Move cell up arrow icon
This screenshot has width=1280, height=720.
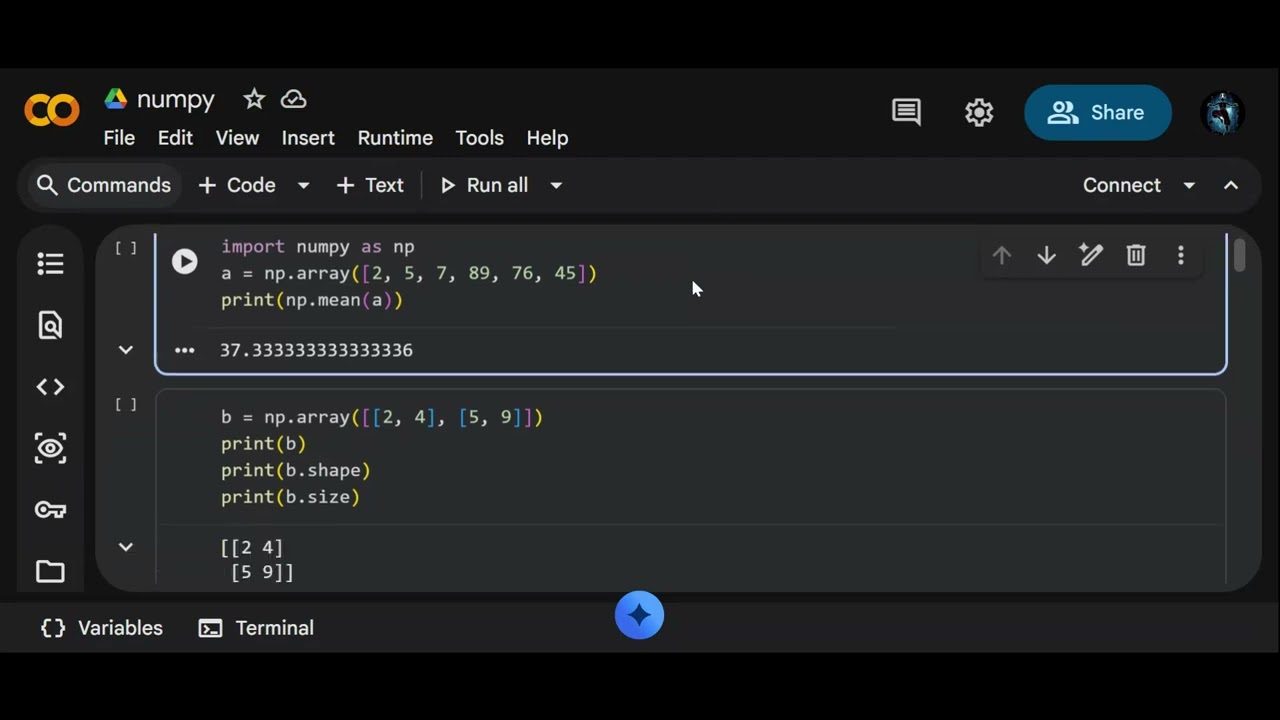[x=1001, y=255]
